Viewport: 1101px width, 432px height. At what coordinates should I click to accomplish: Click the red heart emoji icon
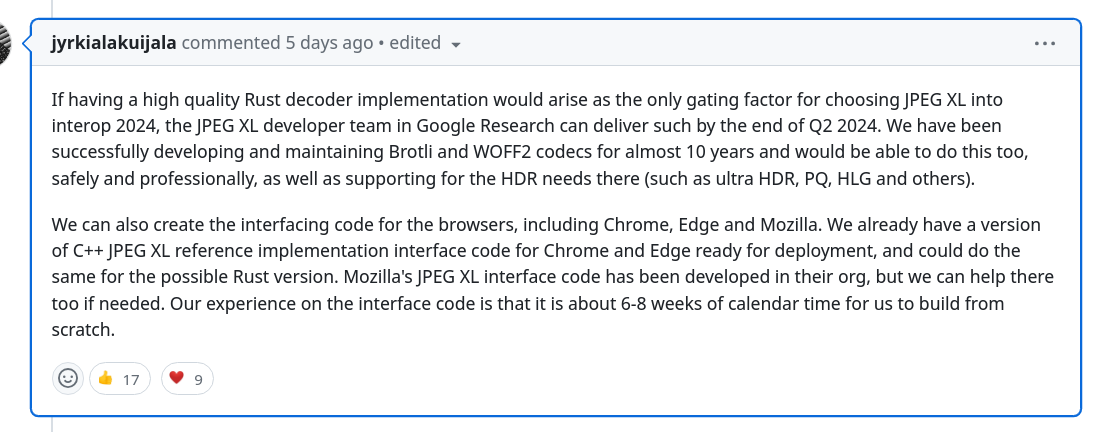(x=176, y=378)
